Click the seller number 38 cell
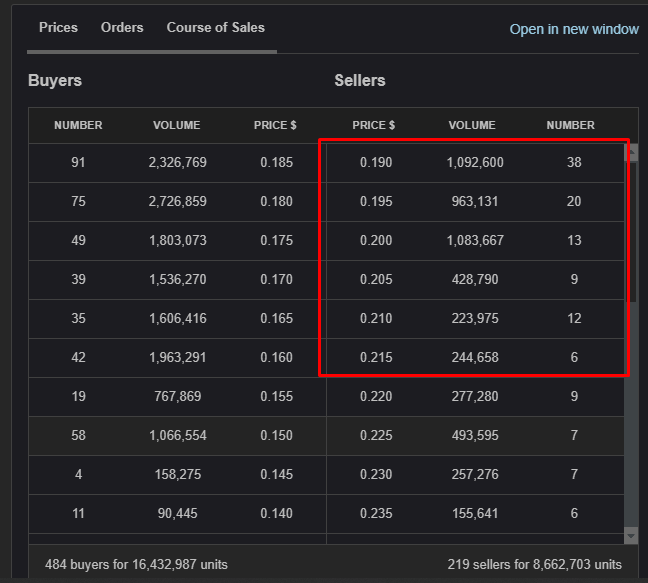This screenshot has width=648, height=583. click(574, 162)
